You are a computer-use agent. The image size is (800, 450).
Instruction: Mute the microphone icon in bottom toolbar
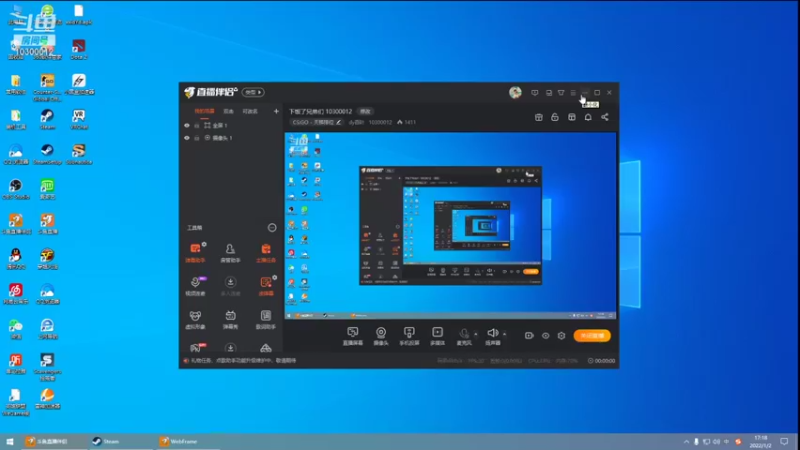464,334
